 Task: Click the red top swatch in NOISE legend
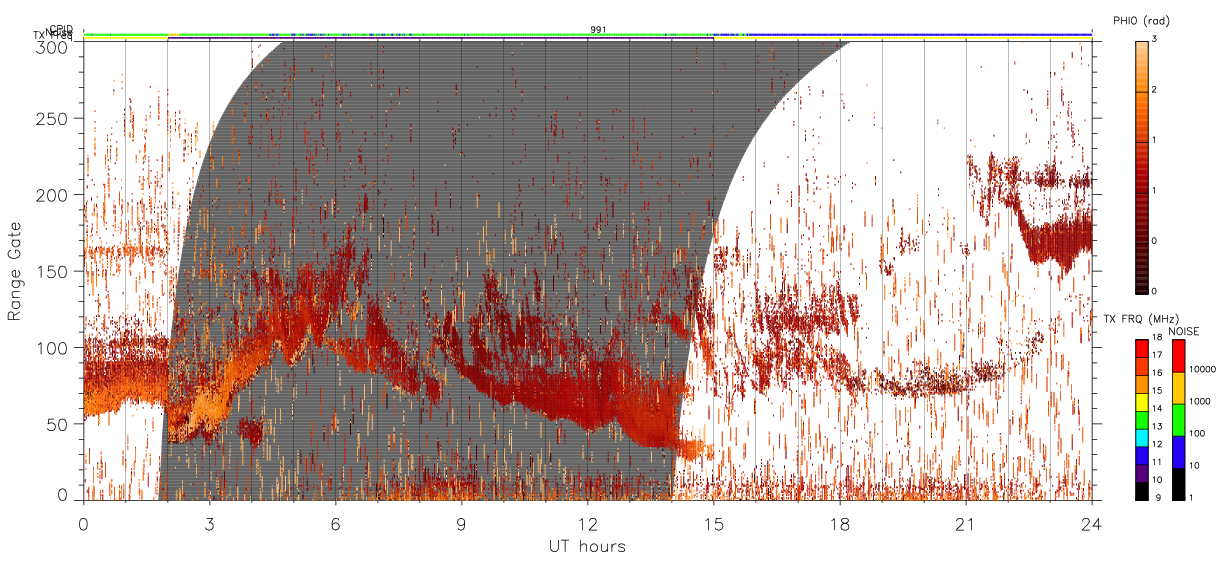pos(1178,356)
